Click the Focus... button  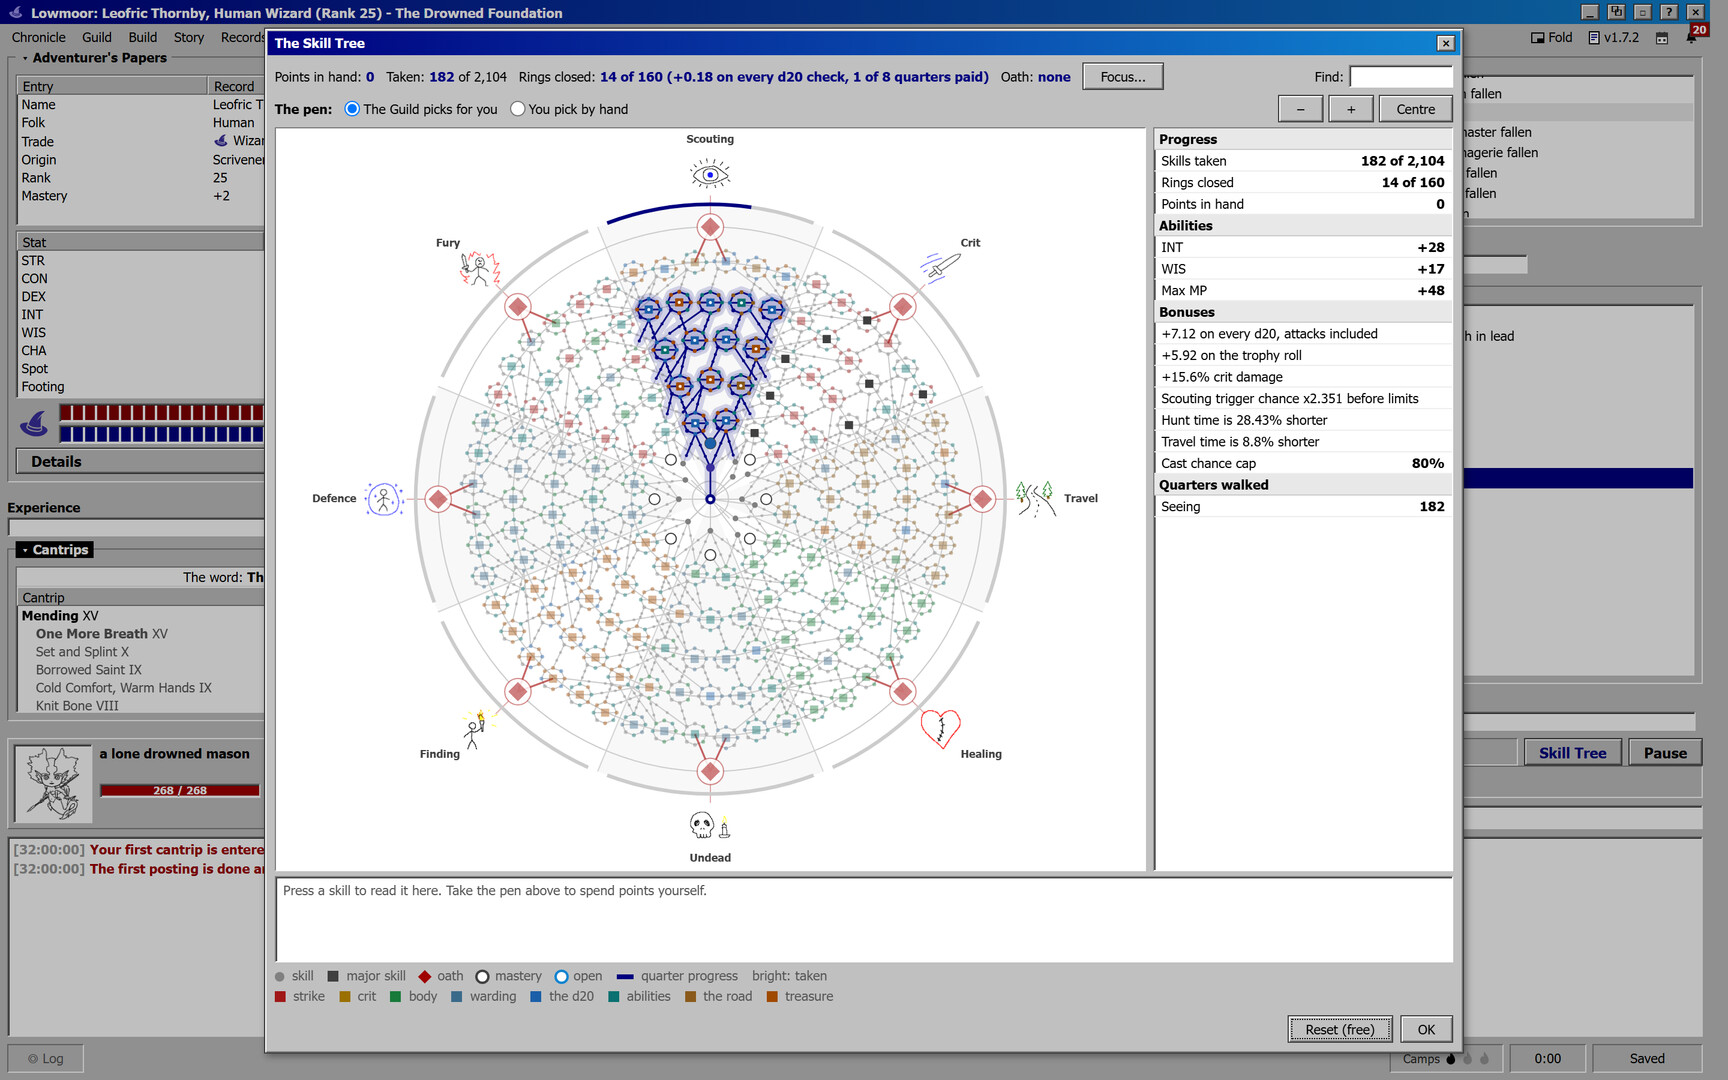coord(1123,77)
